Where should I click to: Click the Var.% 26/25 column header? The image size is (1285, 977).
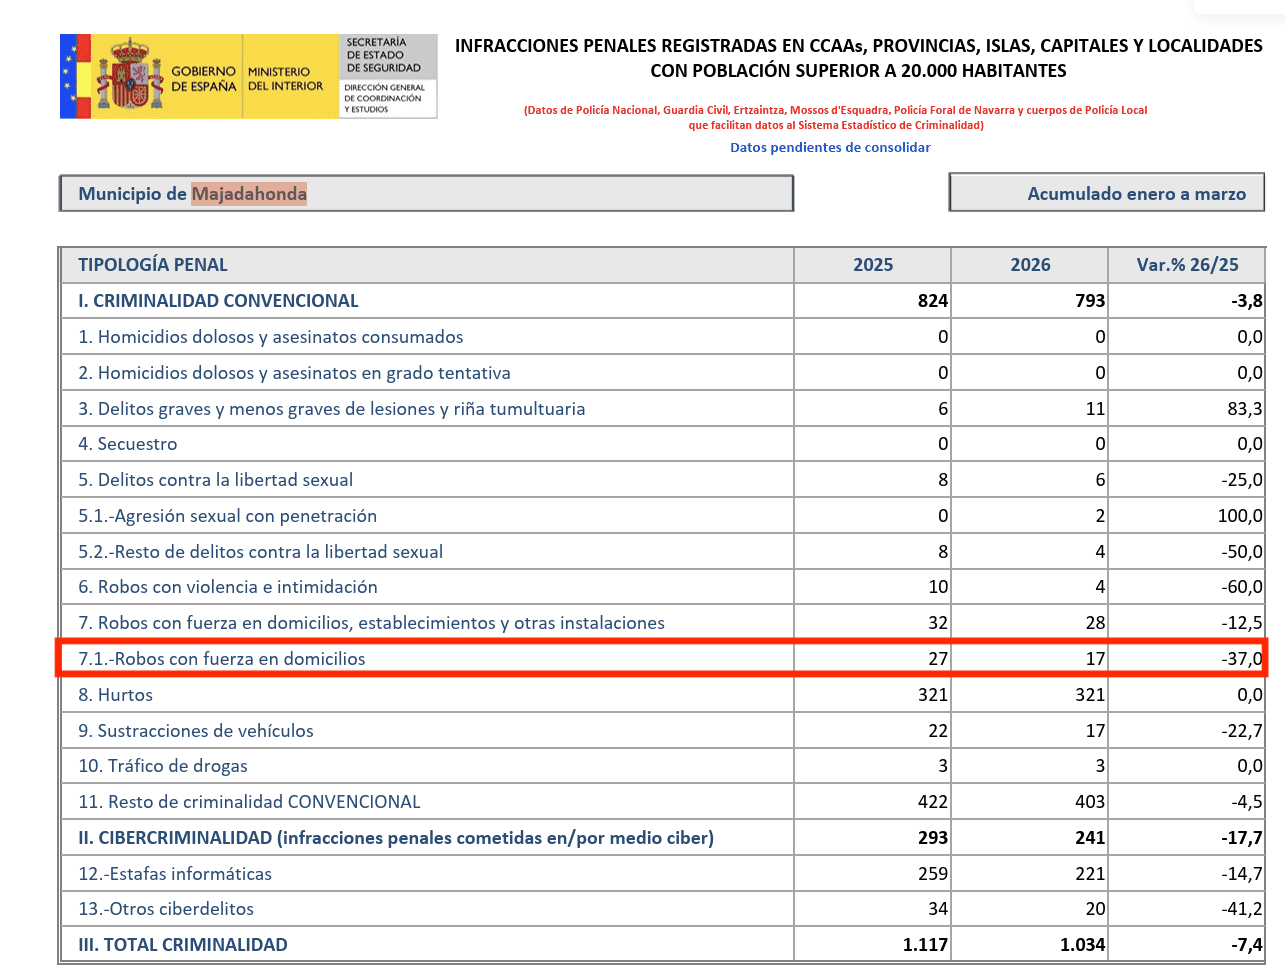[x=1187, y=265]
